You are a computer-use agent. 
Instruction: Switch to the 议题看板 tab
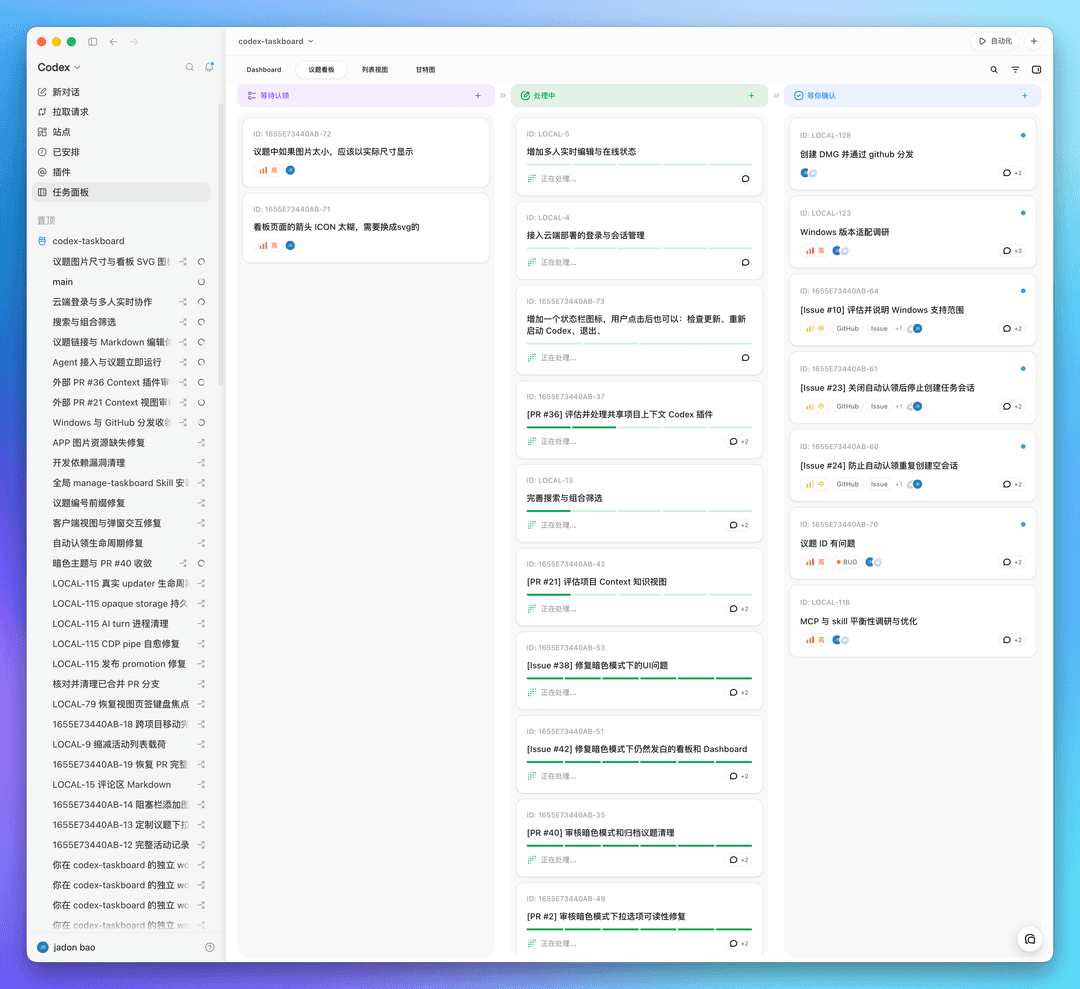[x=321, y=70]
